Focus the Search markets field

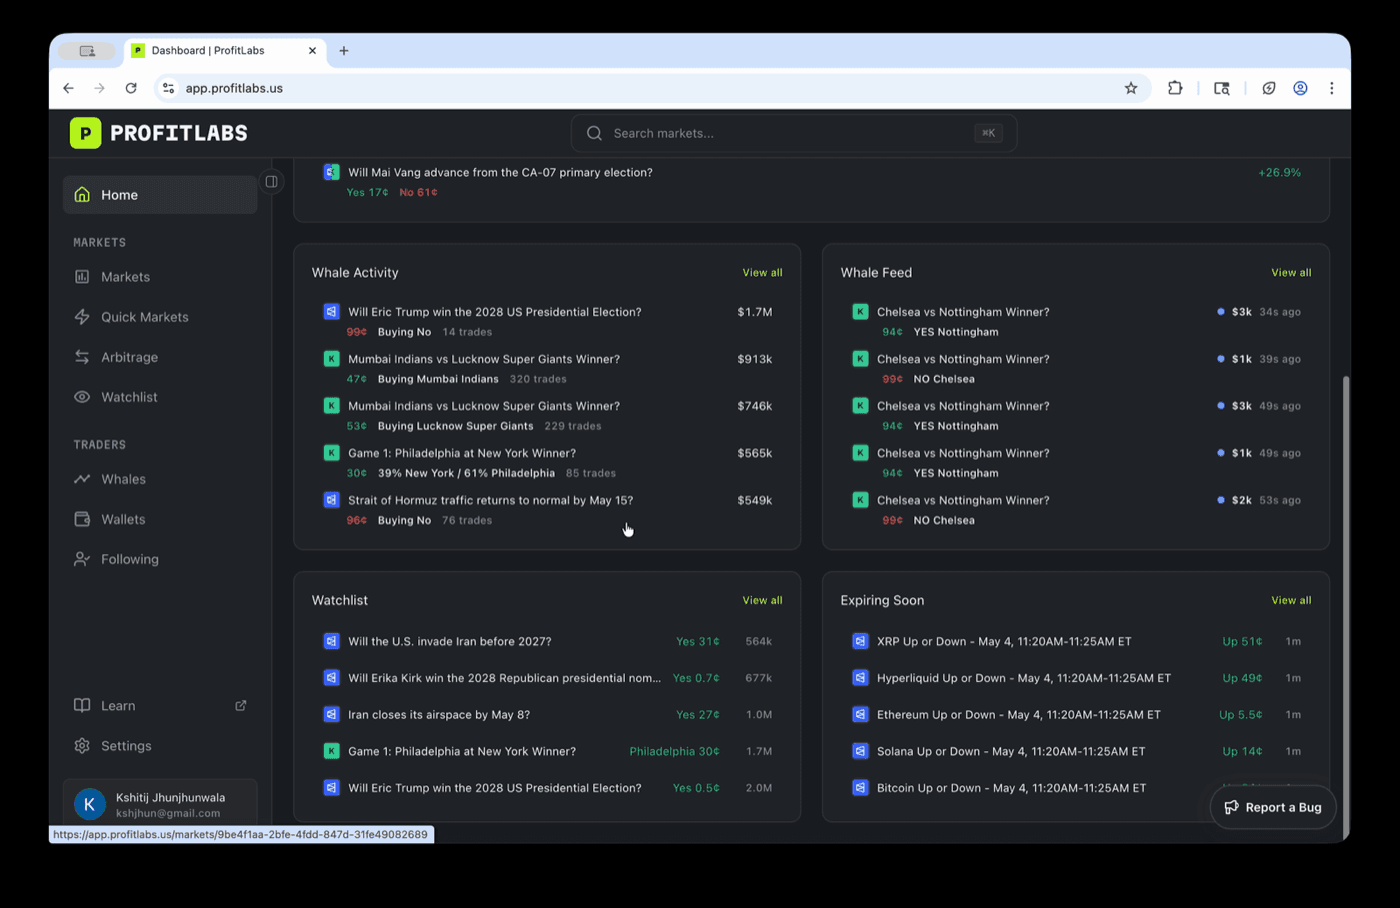tap(794, 133)
